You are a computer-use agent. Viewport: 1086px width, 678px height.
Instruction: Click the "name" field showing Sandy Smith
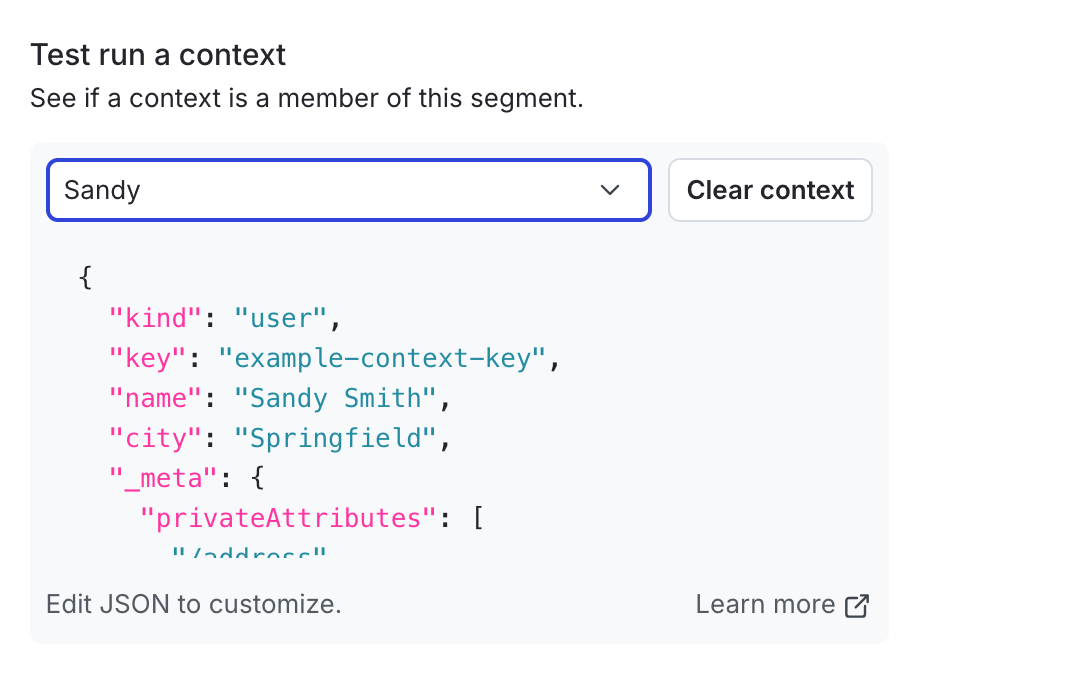pos(153,398)
